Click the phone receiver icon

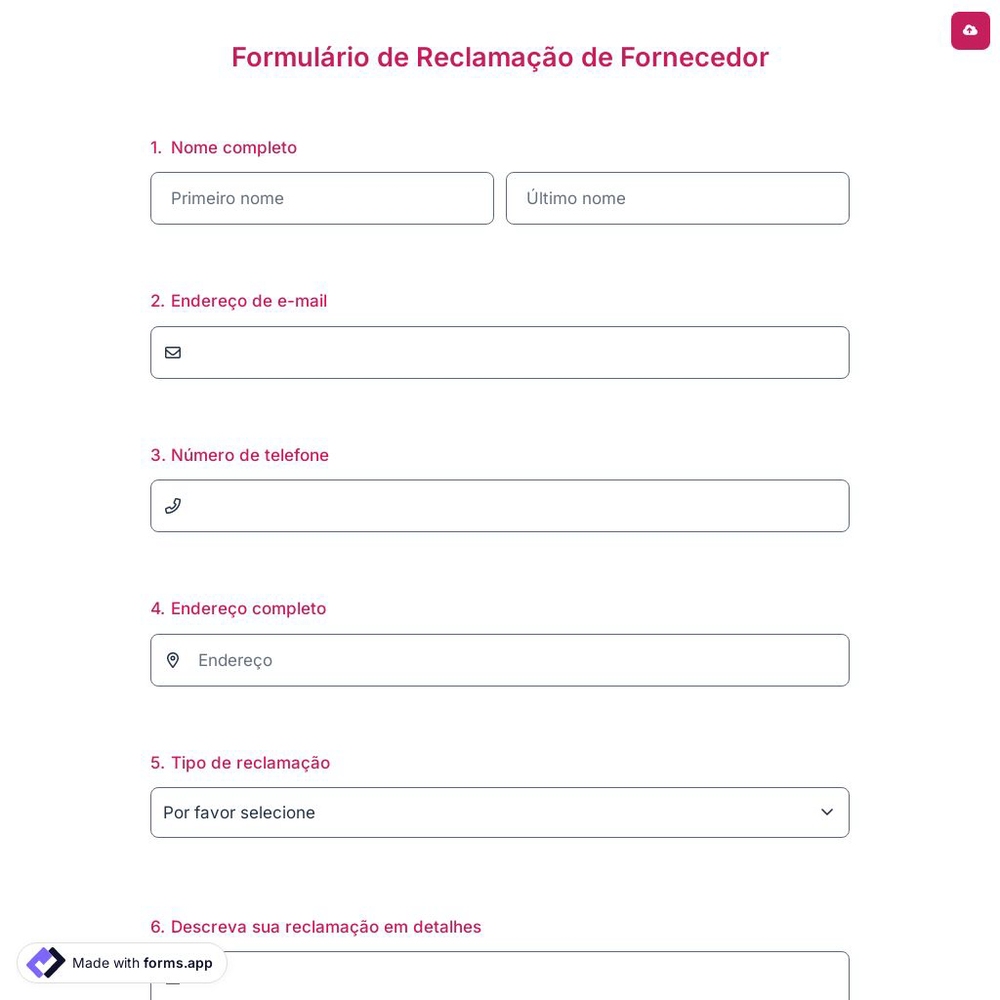tap(173, 506)
